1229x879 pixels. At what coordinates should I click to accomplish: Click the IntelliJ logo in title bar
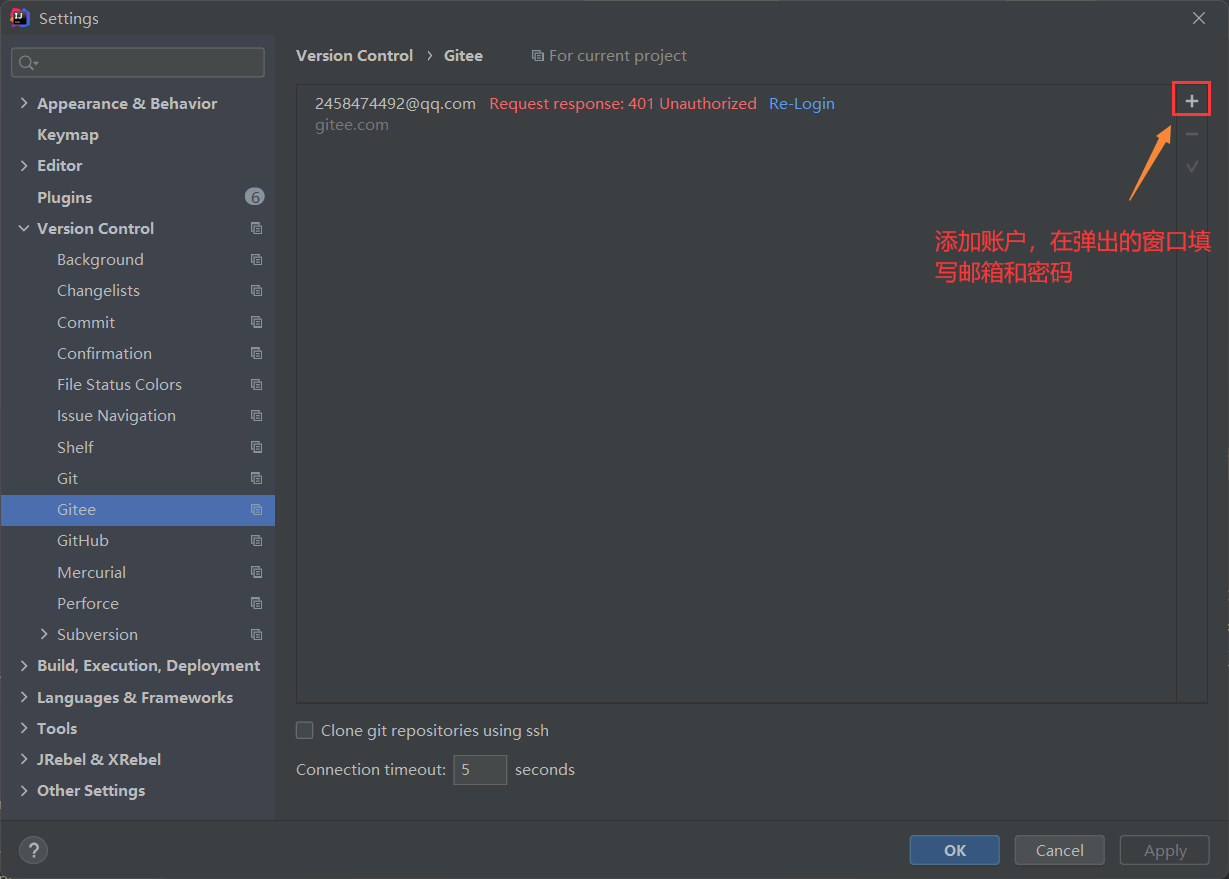(x=20, y=18)
